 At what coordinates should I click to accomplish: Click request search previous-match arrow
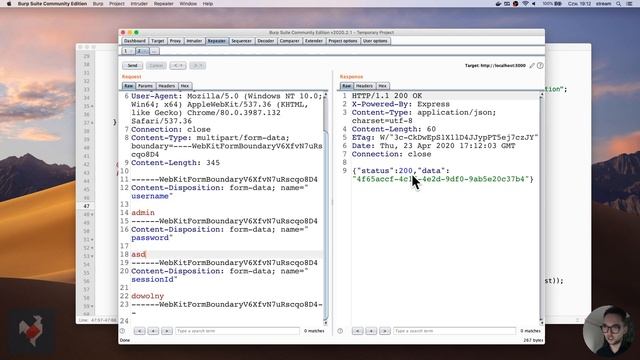pyautogui.click(x=153, y=331)
